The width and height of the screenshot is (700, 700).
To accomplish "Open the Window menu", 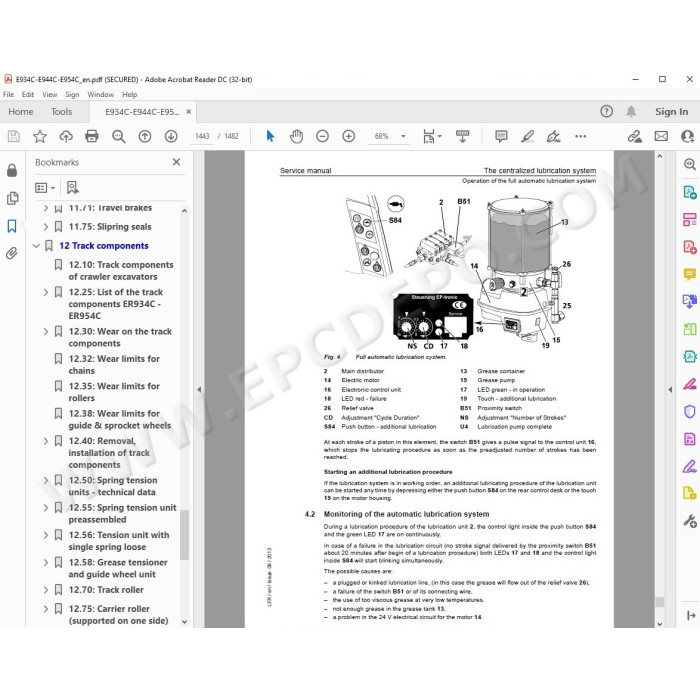I will 100,95.
